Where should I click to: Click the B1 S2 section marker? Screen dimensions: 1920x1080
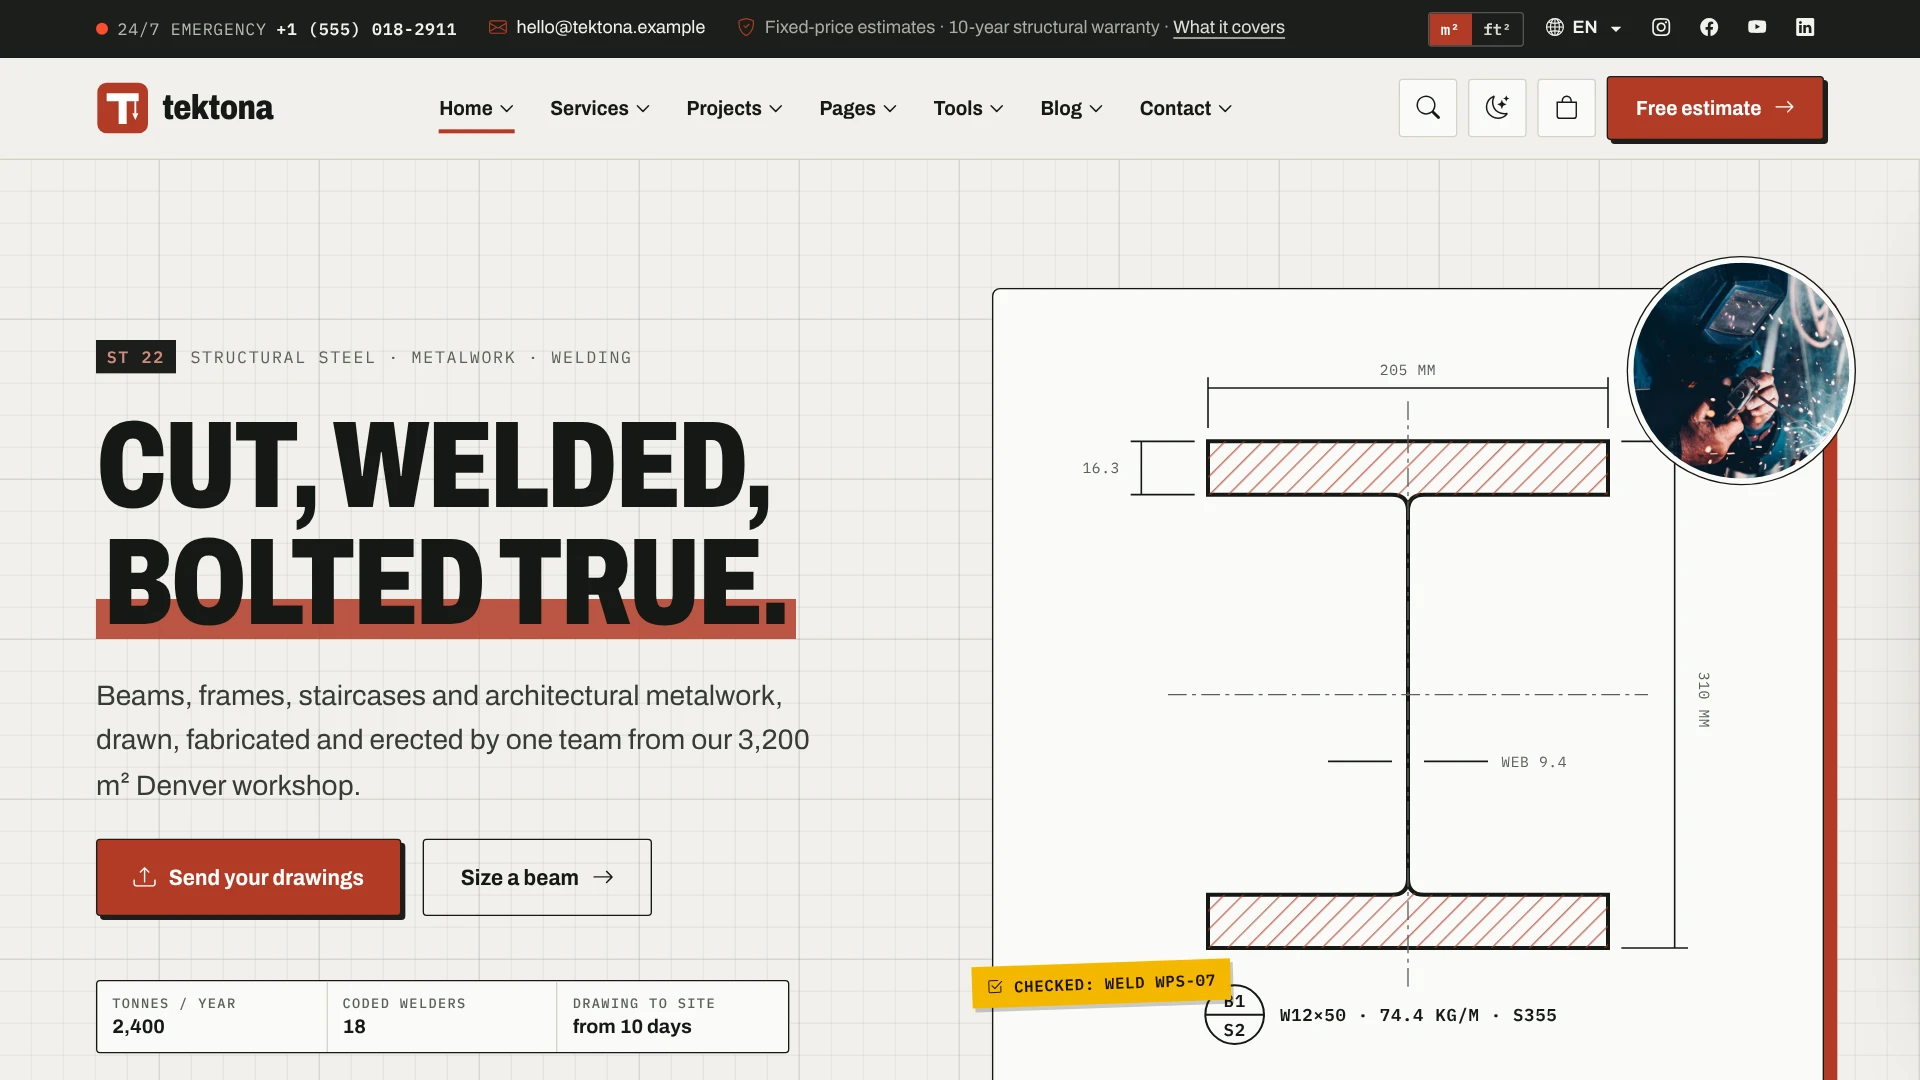(x=1234, y=1015)
